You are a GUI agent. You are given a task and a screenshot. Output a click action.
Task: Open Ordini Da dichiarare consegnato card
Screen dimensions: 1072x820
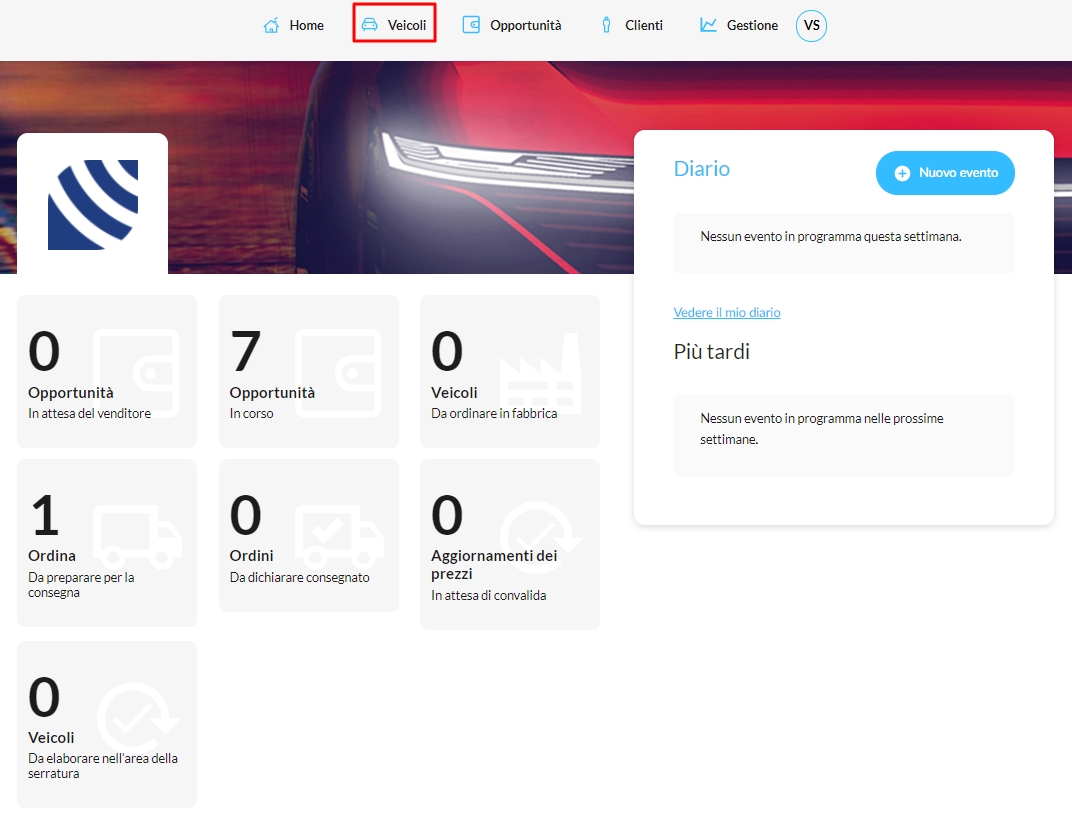(308, 535)
